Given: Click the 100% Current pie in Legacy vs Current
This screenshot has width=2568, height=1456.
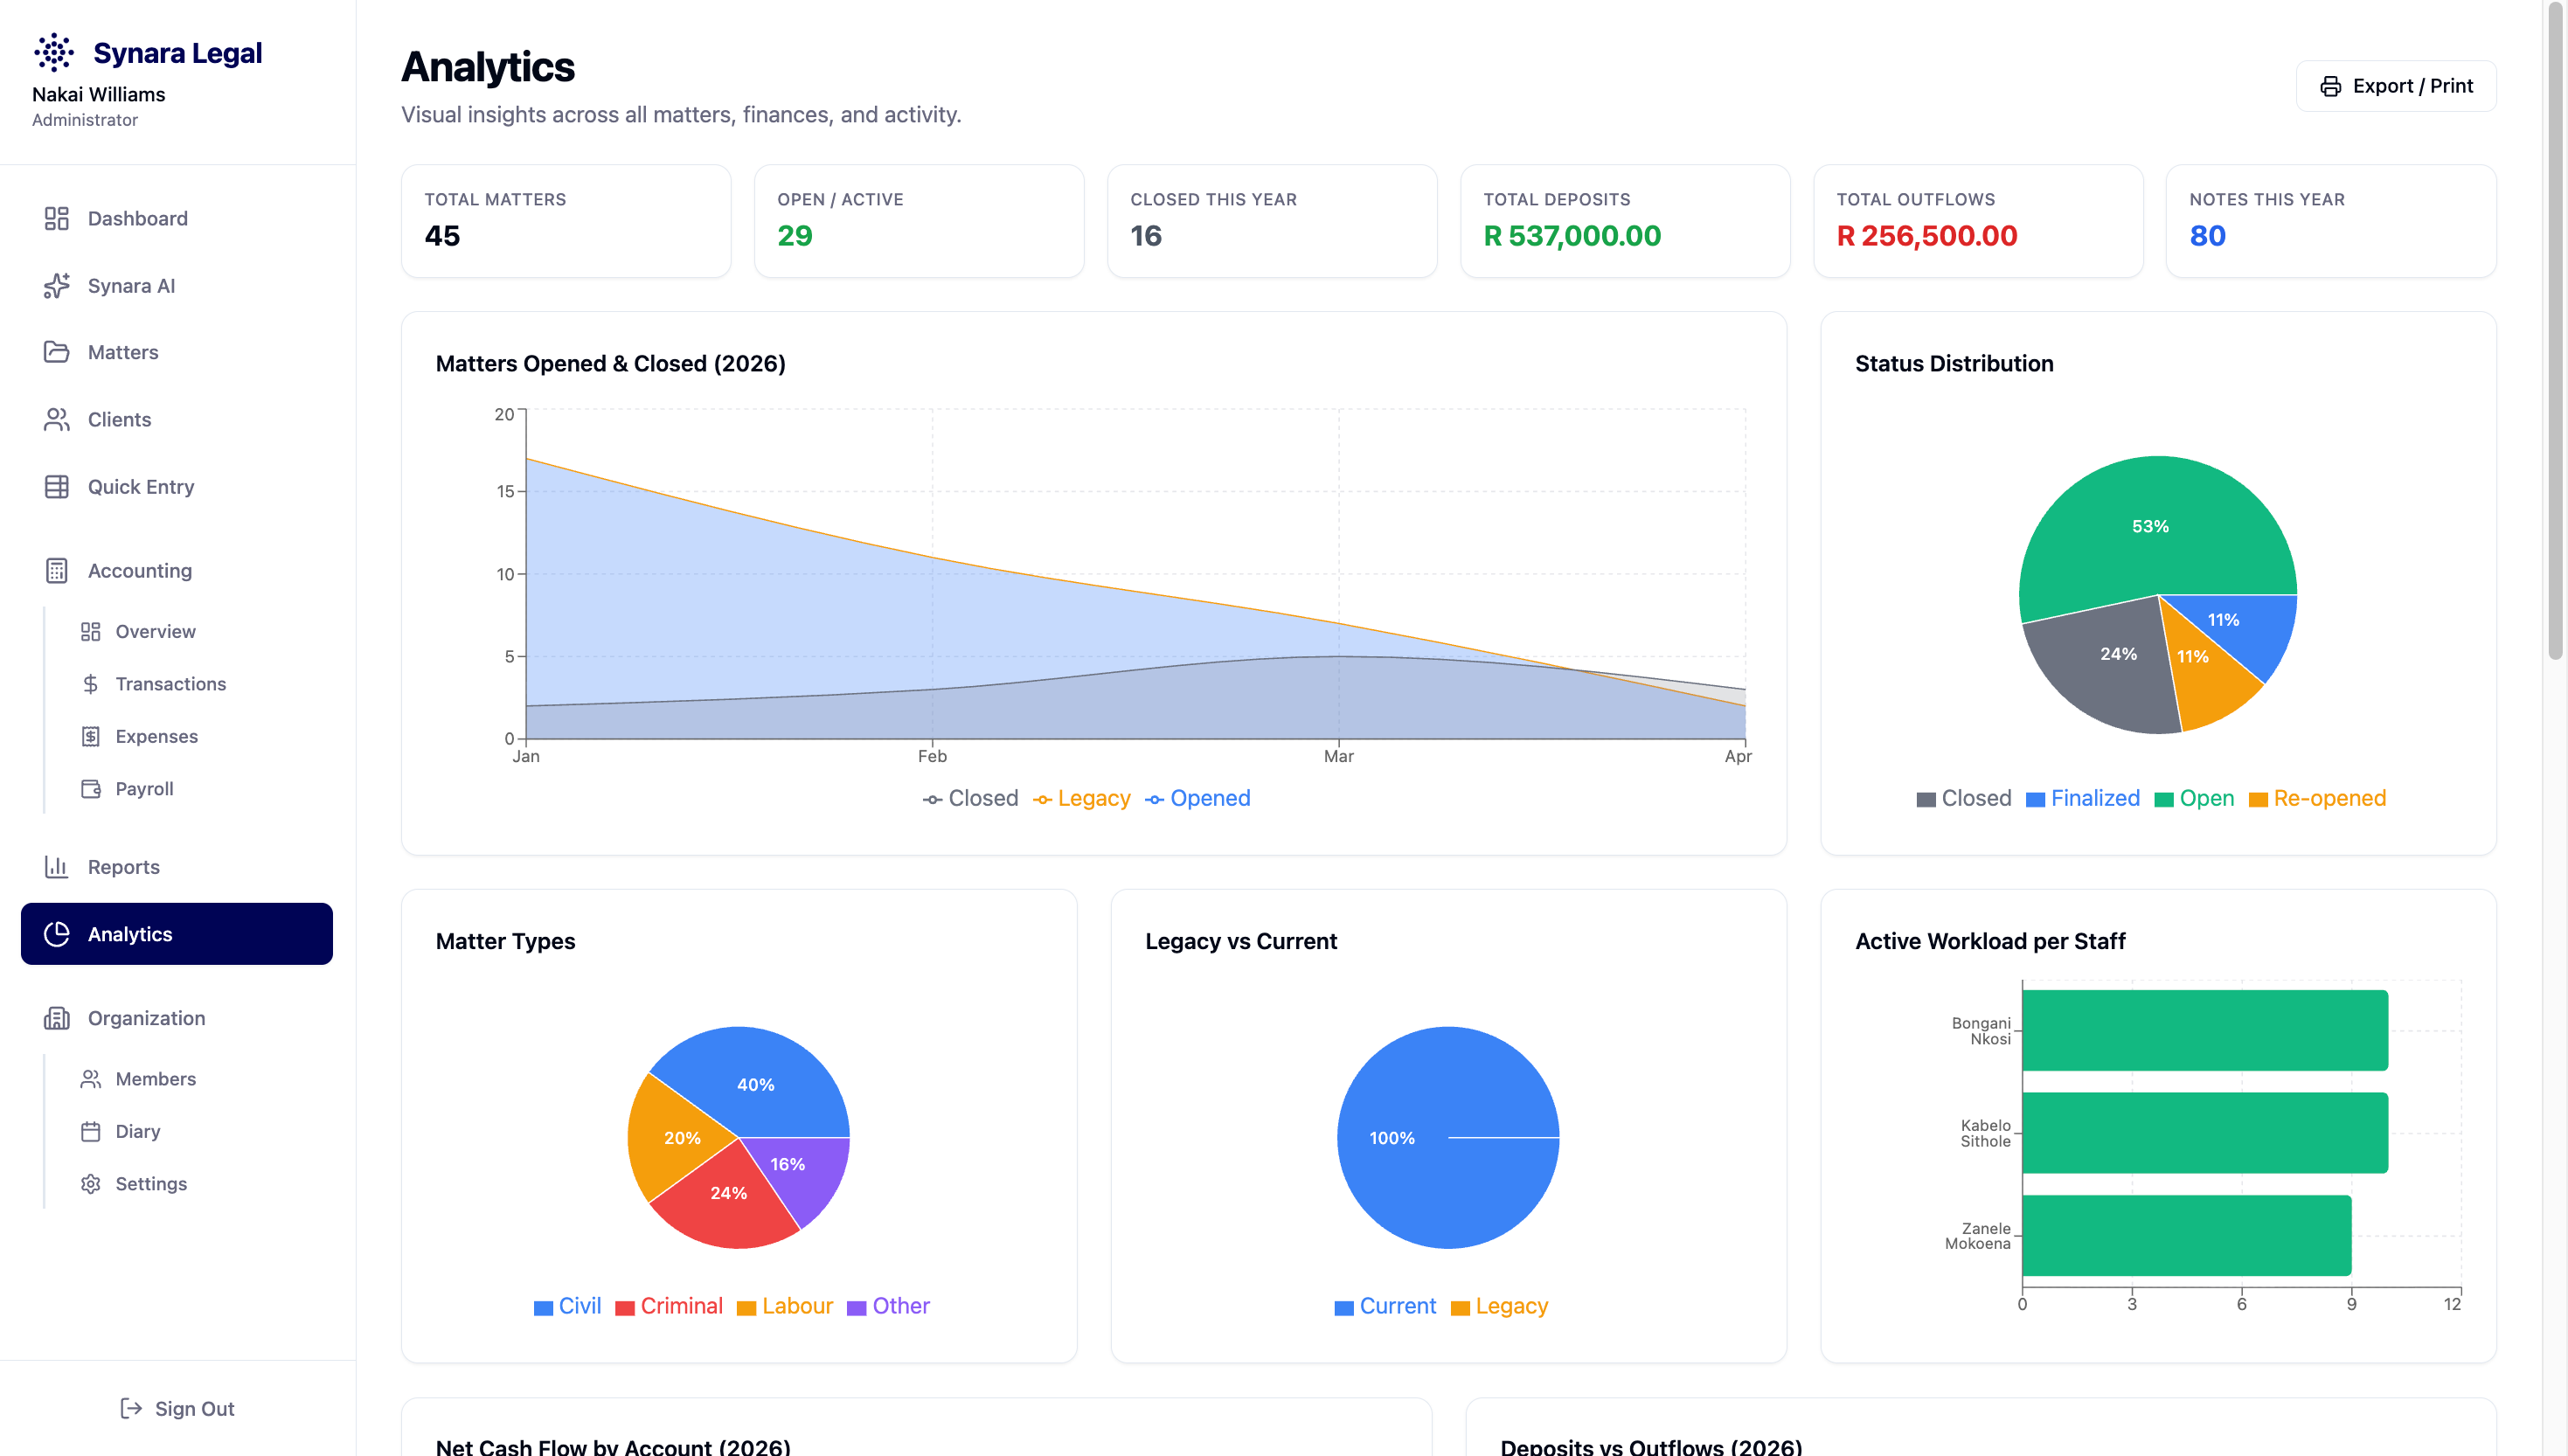Looking at the screenshot, I should [x=1448, y=1137].
